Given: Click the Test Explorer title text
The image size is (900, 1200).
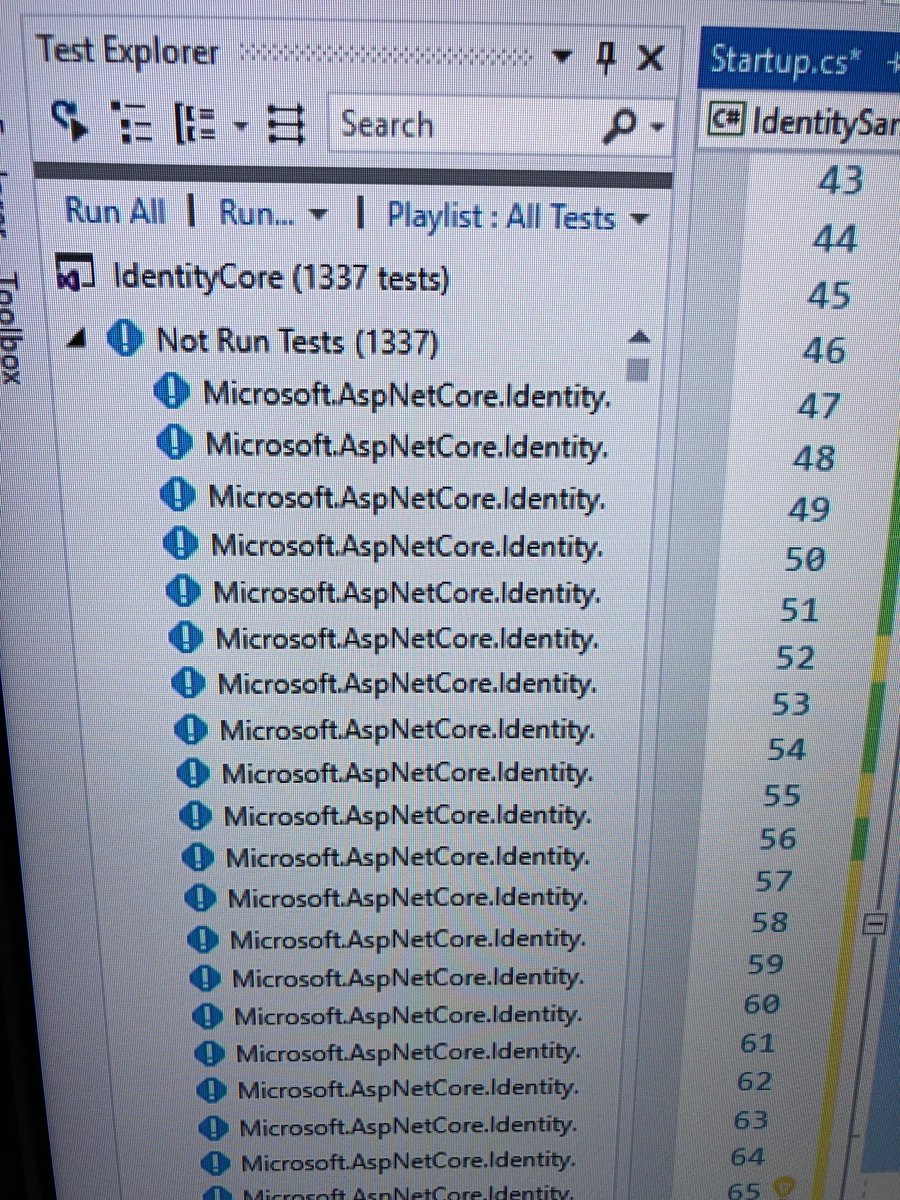Looking at the screenshot, I should (x=127, y=52).
